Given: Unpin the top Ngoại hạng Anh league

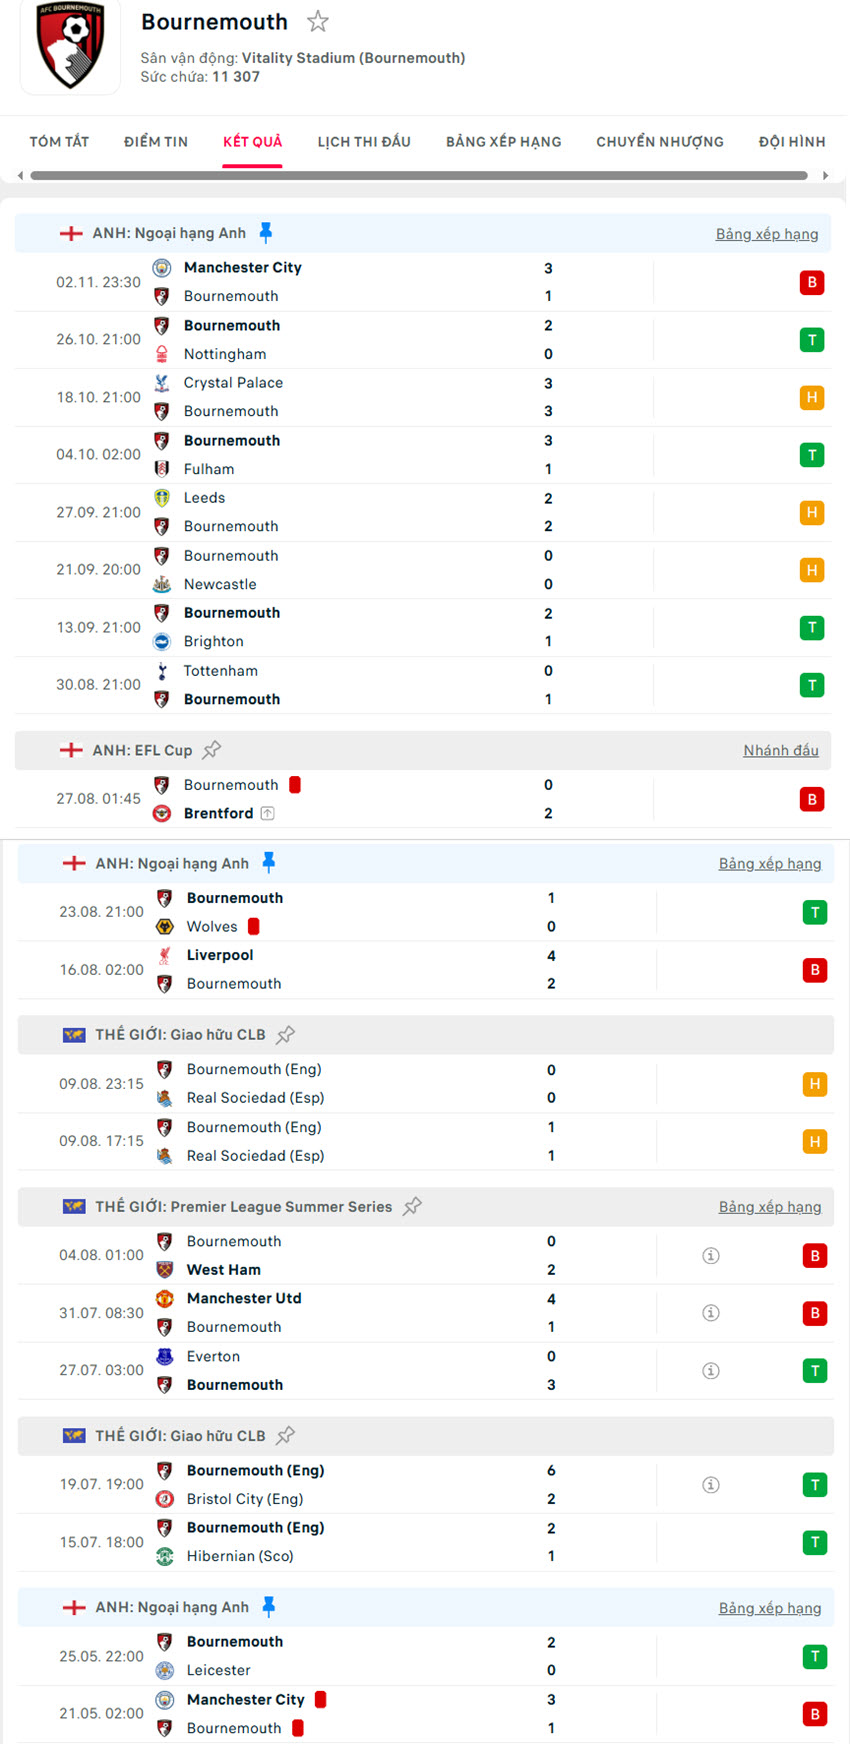Looking at the screenshot, I should 266,233.
